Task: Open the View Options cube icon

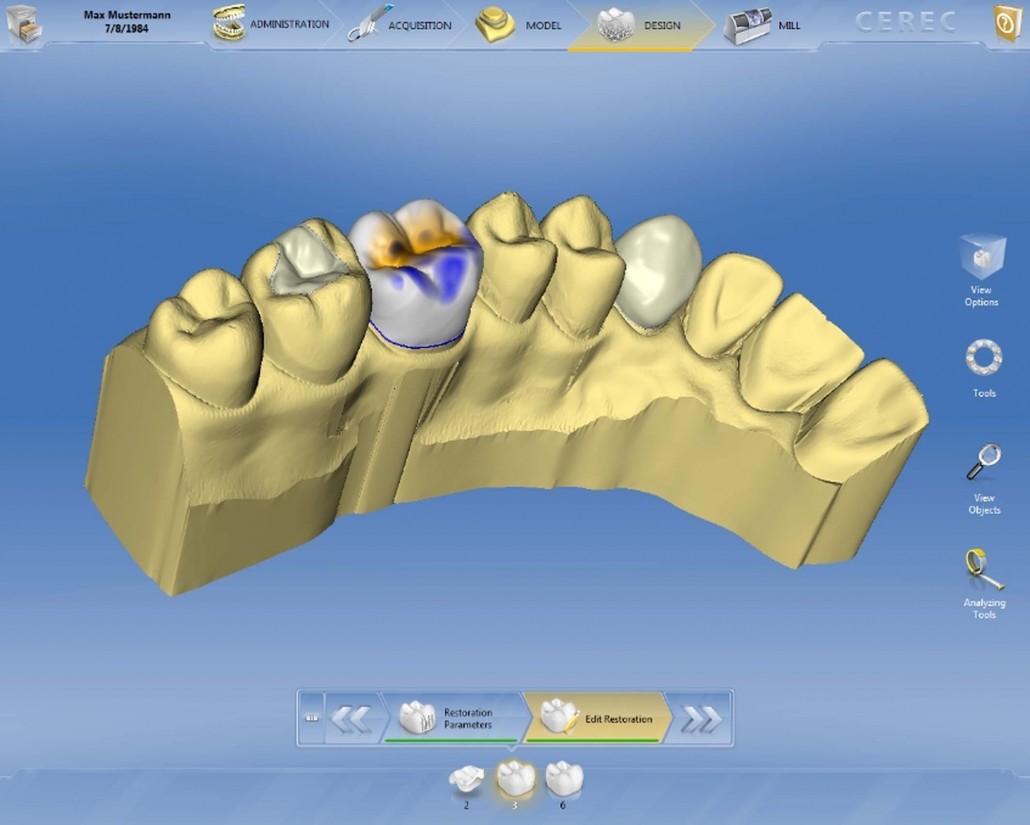Action: pyautogui.click(x=980, y=258)
